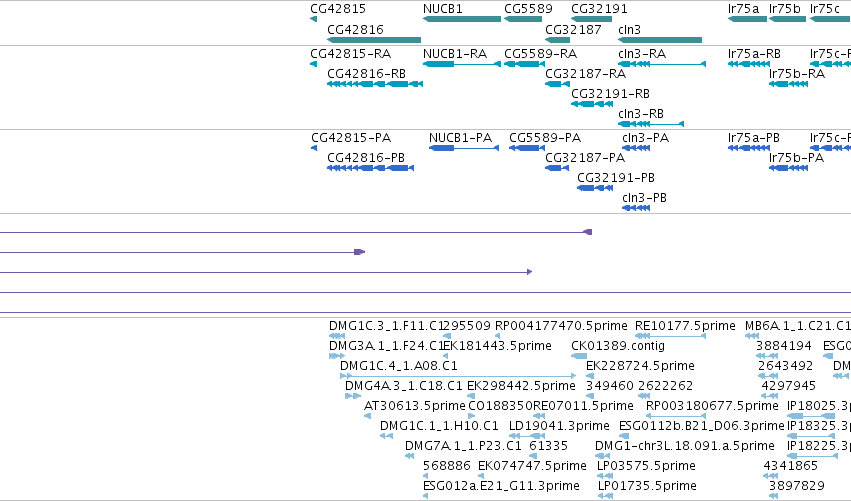The image size is (851, 501).
Task: Select the CG32191-RB transcript glyph
Action: point(592,104)
